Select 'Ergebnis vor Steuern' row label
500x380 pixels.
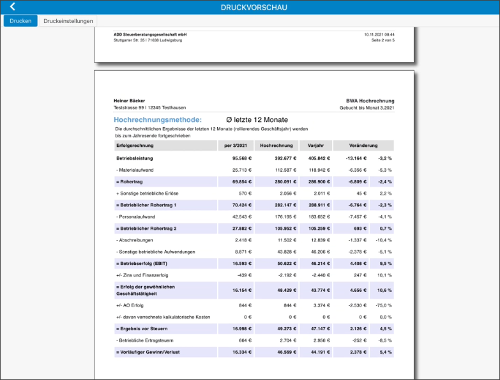click(x=142, y=329)
